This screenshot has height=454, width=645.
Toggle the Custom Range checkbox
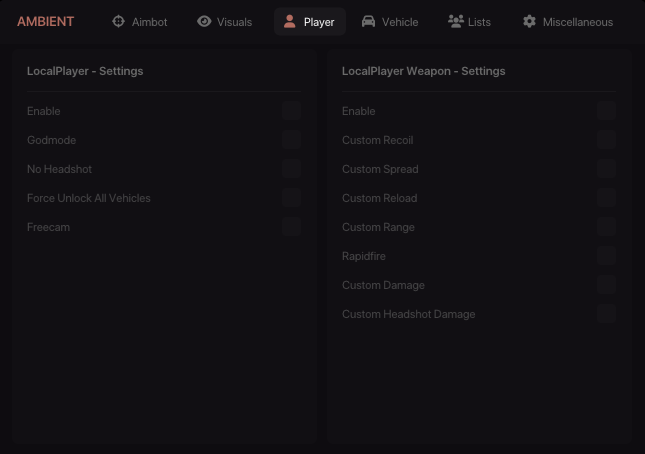(606, 227)
